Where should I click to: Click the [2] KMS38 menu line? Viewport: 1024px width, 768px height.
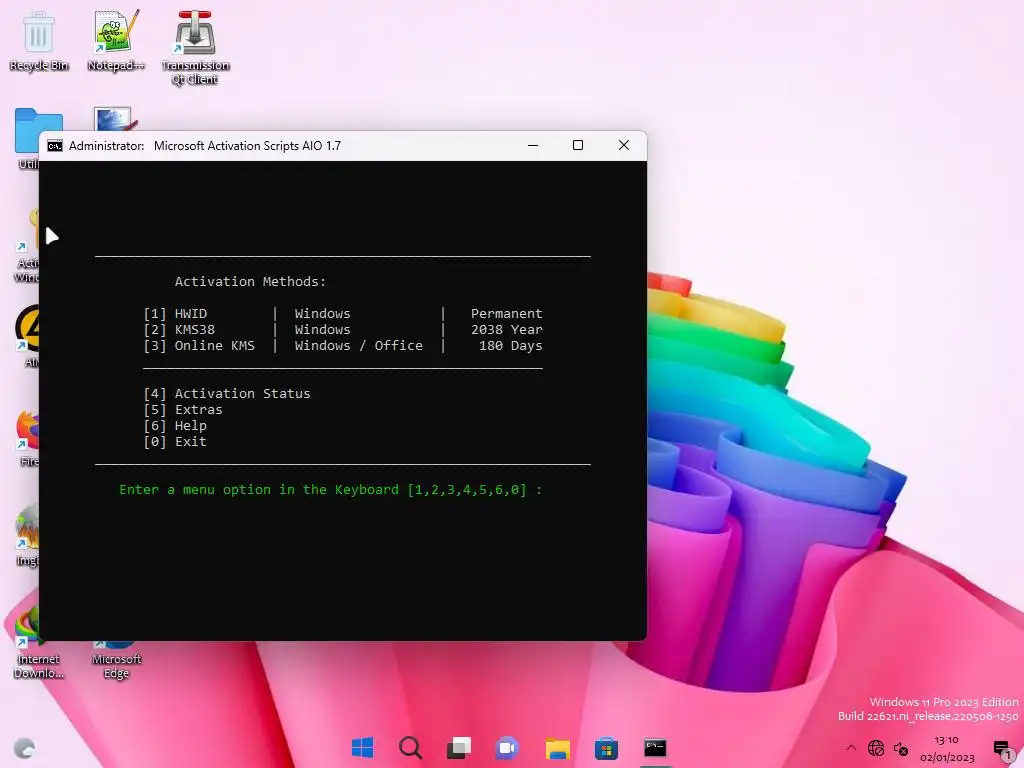point(343,330)
